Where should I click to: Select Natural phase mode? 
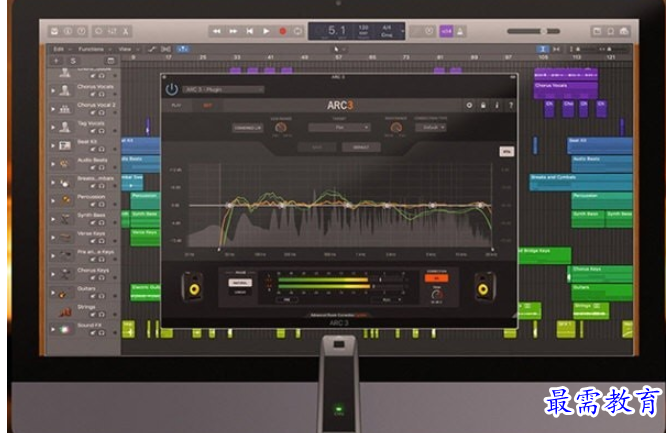[x=240, y=283]
